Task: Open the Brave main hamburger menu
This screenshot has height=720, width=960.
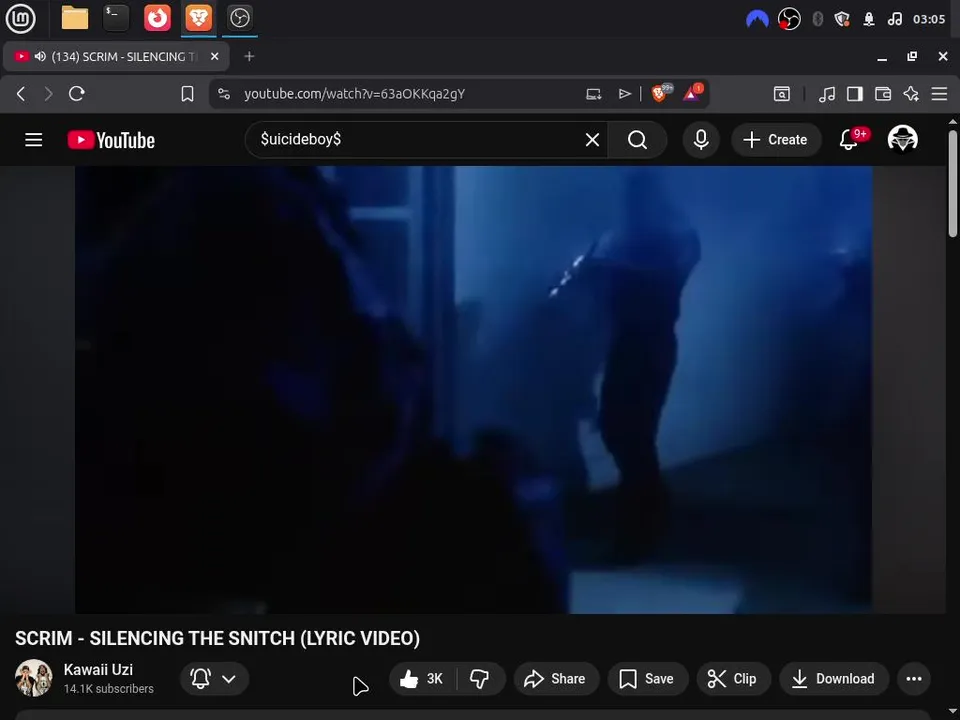Action: [x=939, y=94]
